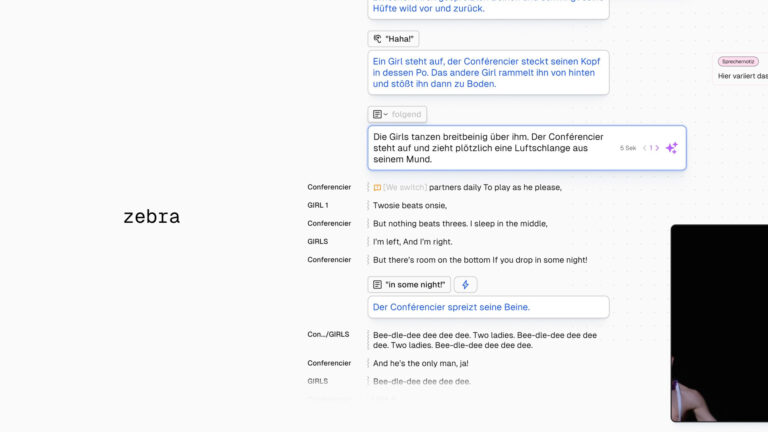
Task: Click into the "Die Girls tanzen breitbeinig" text box
Action: 490,147
